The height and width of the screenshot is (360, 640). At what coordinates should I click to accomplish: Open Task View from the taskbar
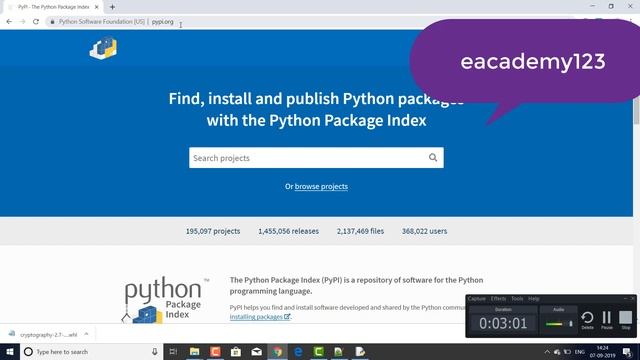tap(173, 351)
